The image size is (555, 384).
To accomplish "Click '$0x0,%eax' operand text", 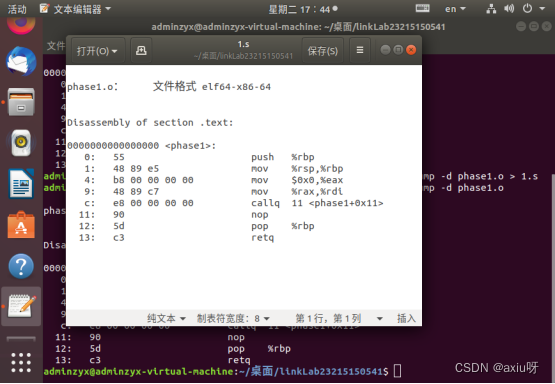I will coord(317,180).
